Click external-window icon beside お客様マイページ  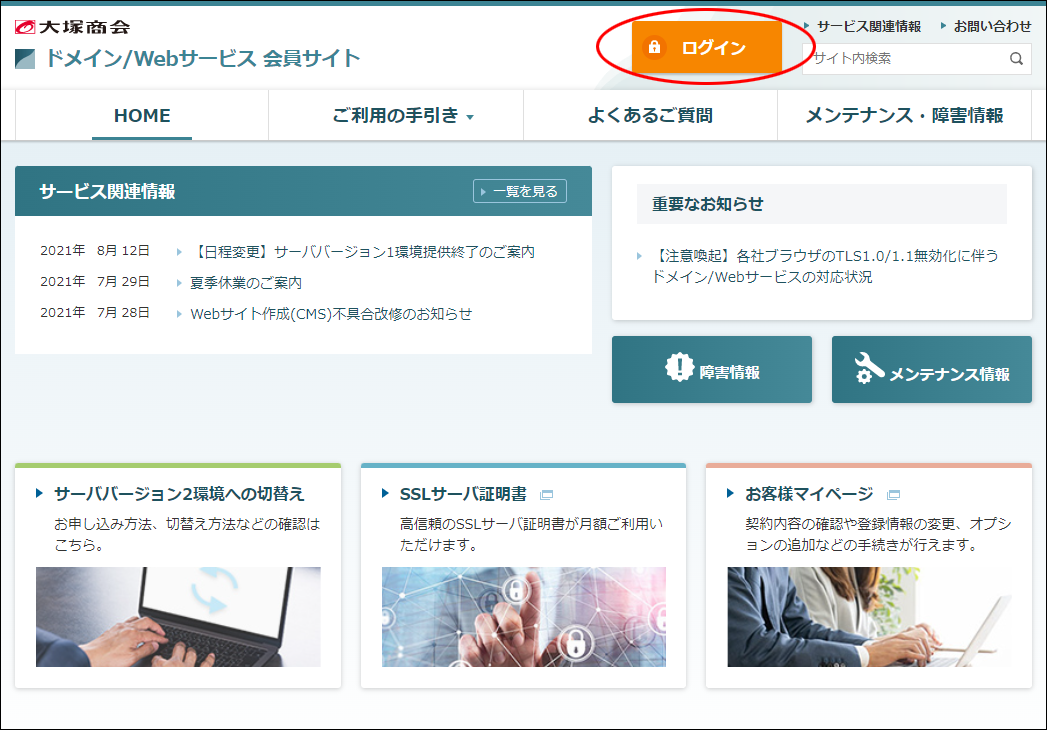[893, 495]
